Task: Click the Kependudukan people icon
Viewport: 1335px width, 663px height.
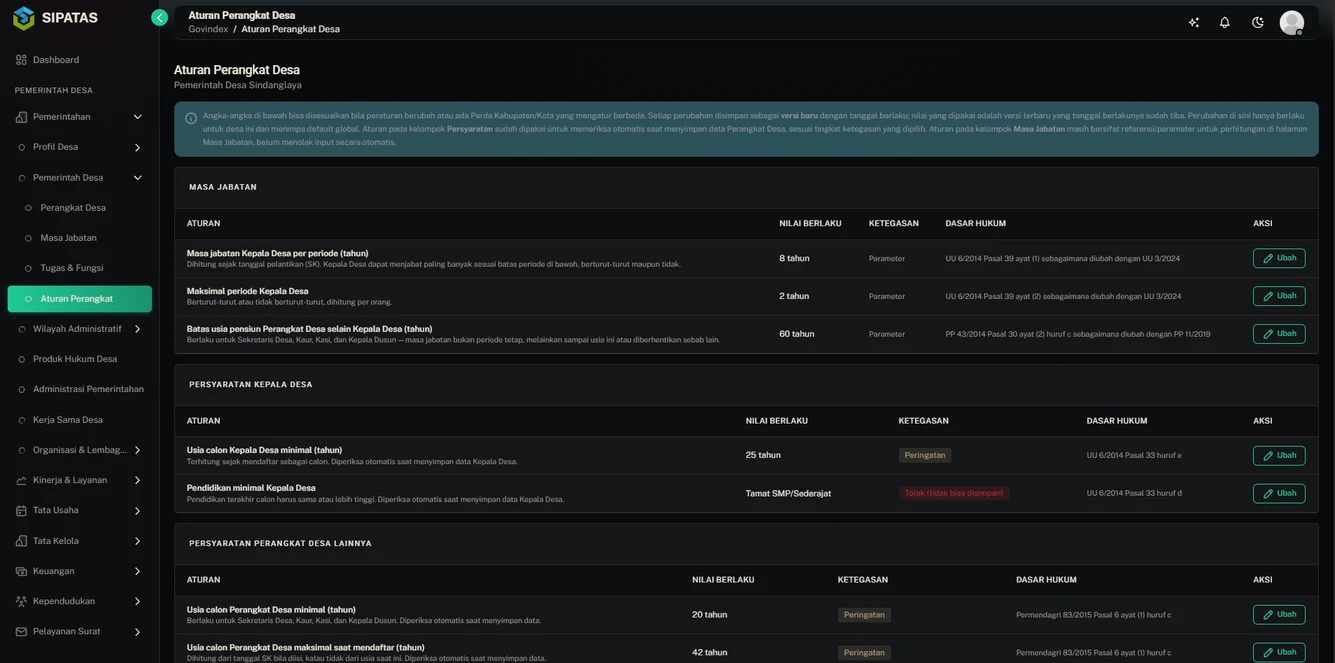Action: [21, 602]
